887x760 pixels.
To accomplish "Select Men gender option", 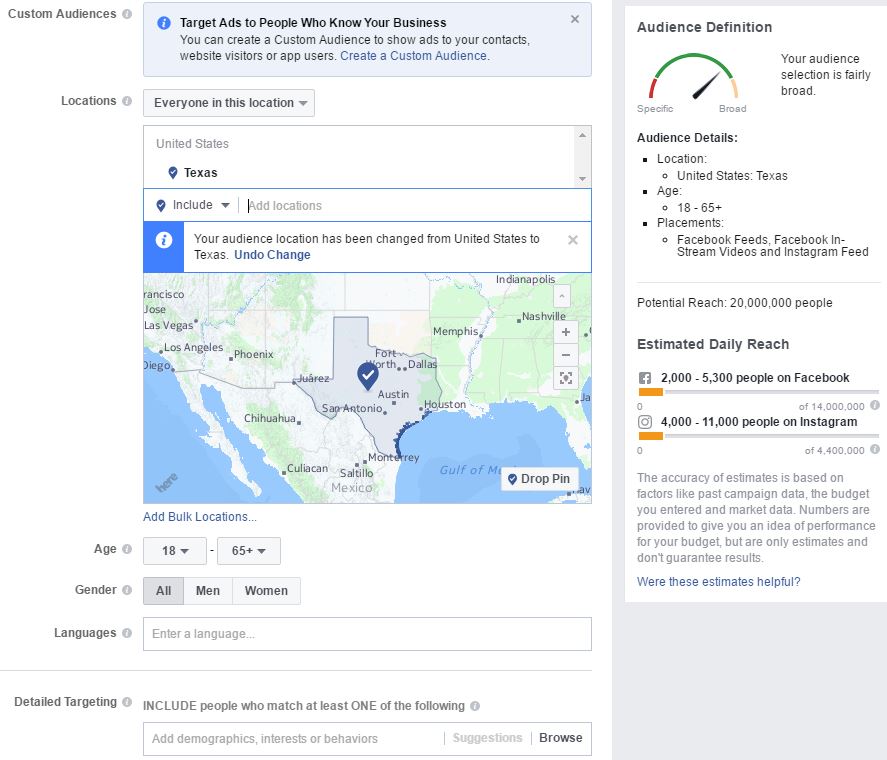I will coord(208,591).
